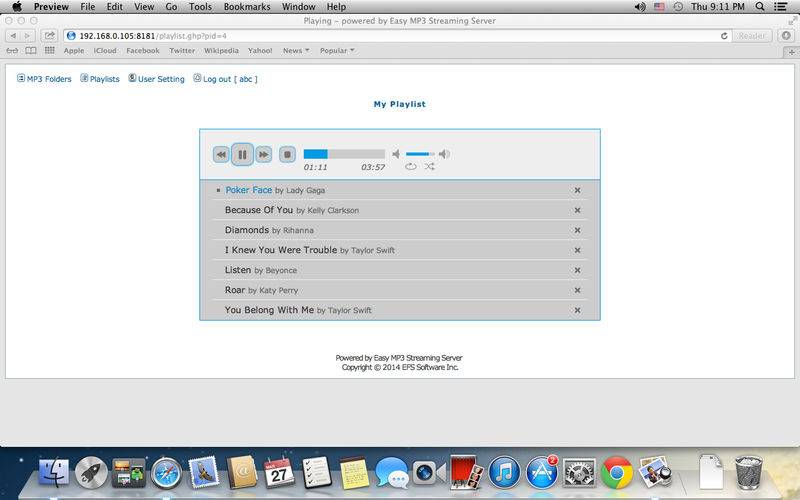Expand the News bookmarks dropdown
800x500 pixels.
tap(296, 51)
